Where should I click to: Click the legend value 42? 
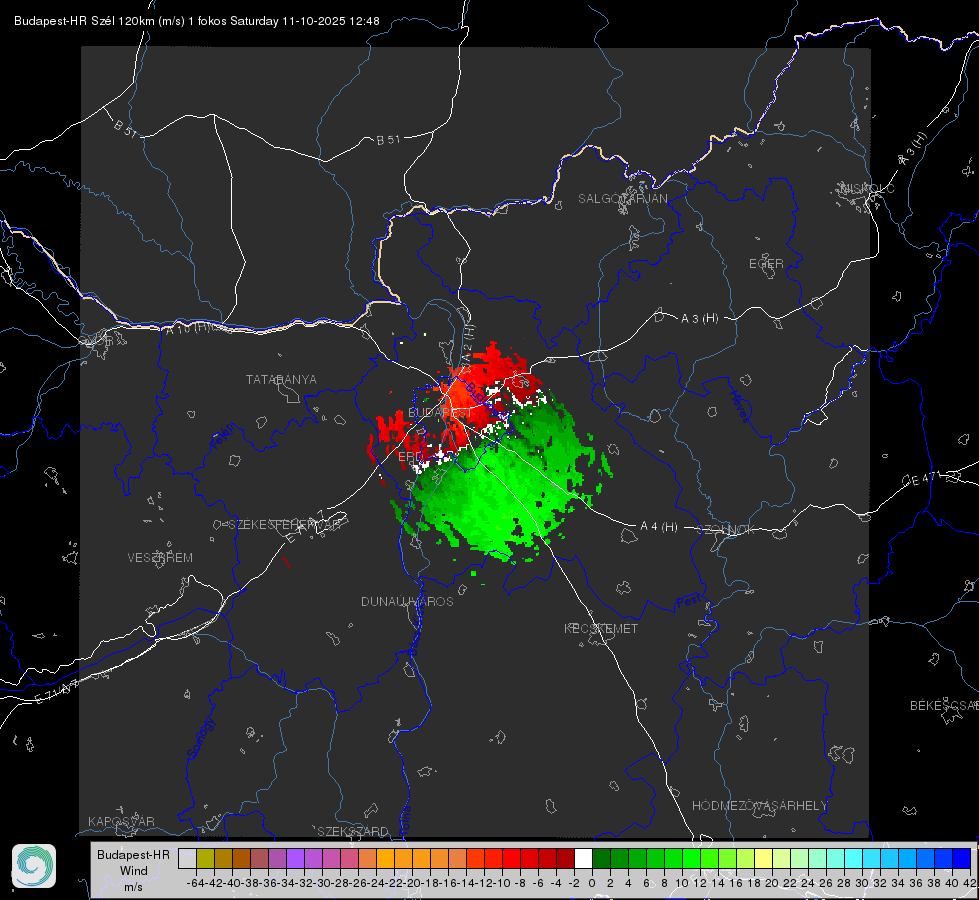970,883
